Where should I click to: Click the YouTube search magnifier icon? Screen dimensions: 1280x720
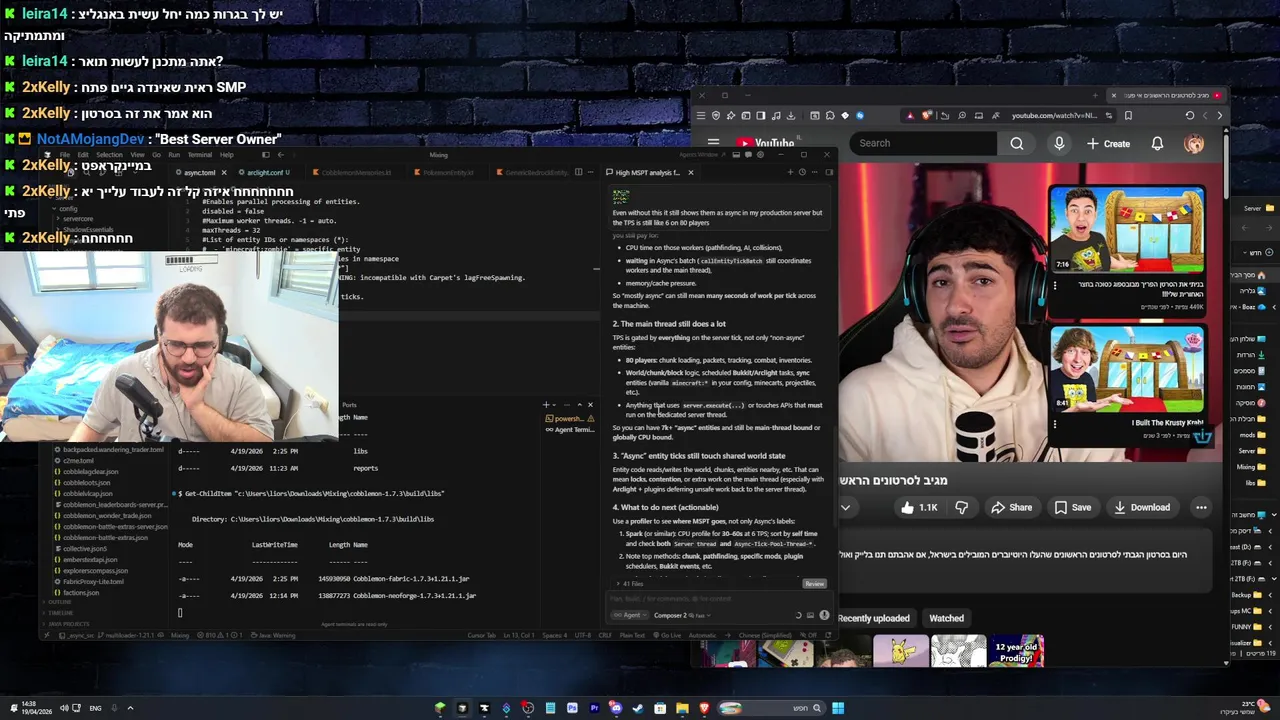tap(1017, 143)
